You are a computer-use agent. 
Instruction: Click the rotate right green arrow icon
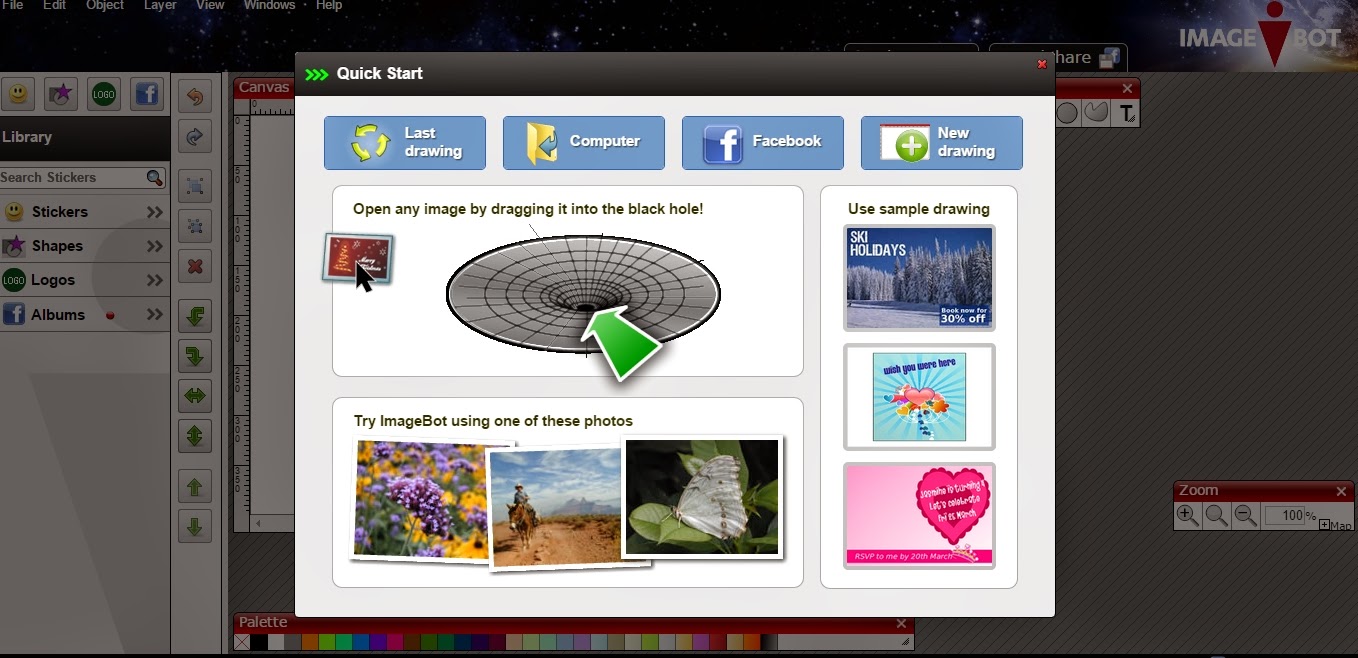pyautogui.click(x=195, y=356)
